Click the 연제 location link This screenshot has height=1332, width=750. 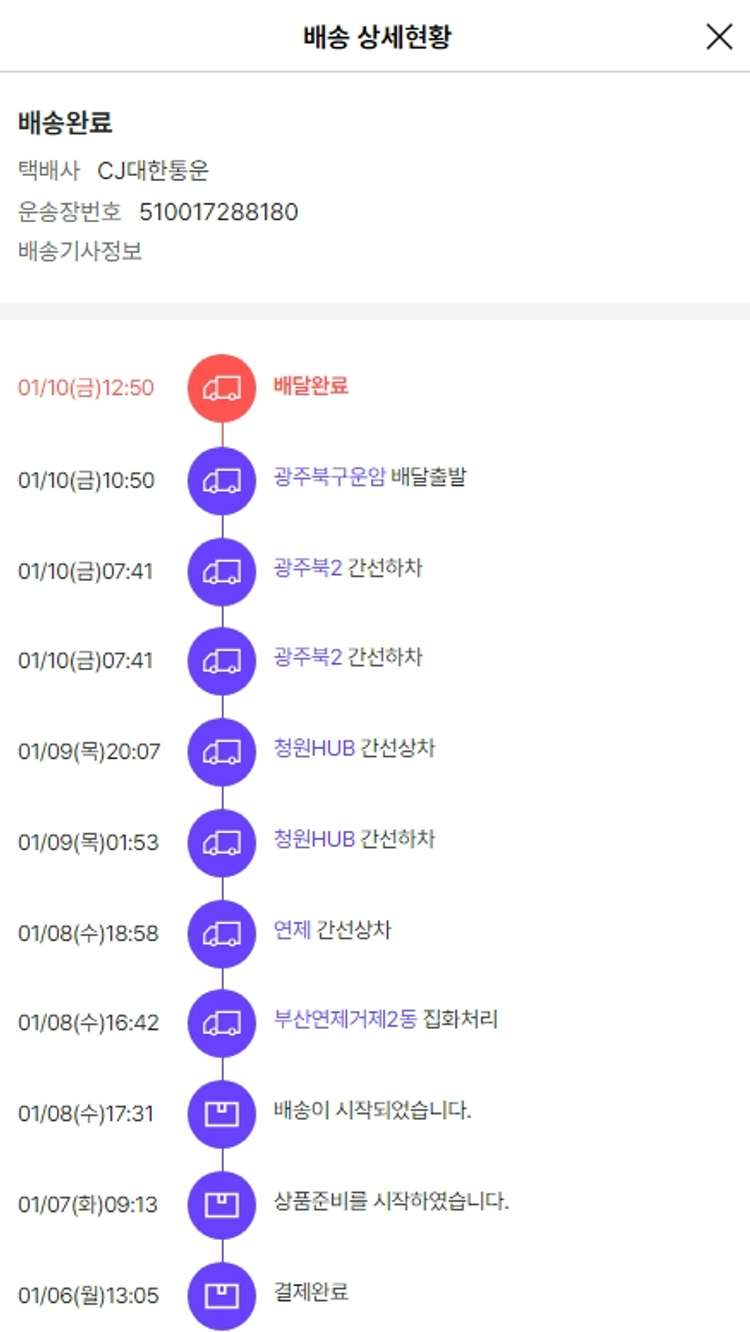point(291,930)
